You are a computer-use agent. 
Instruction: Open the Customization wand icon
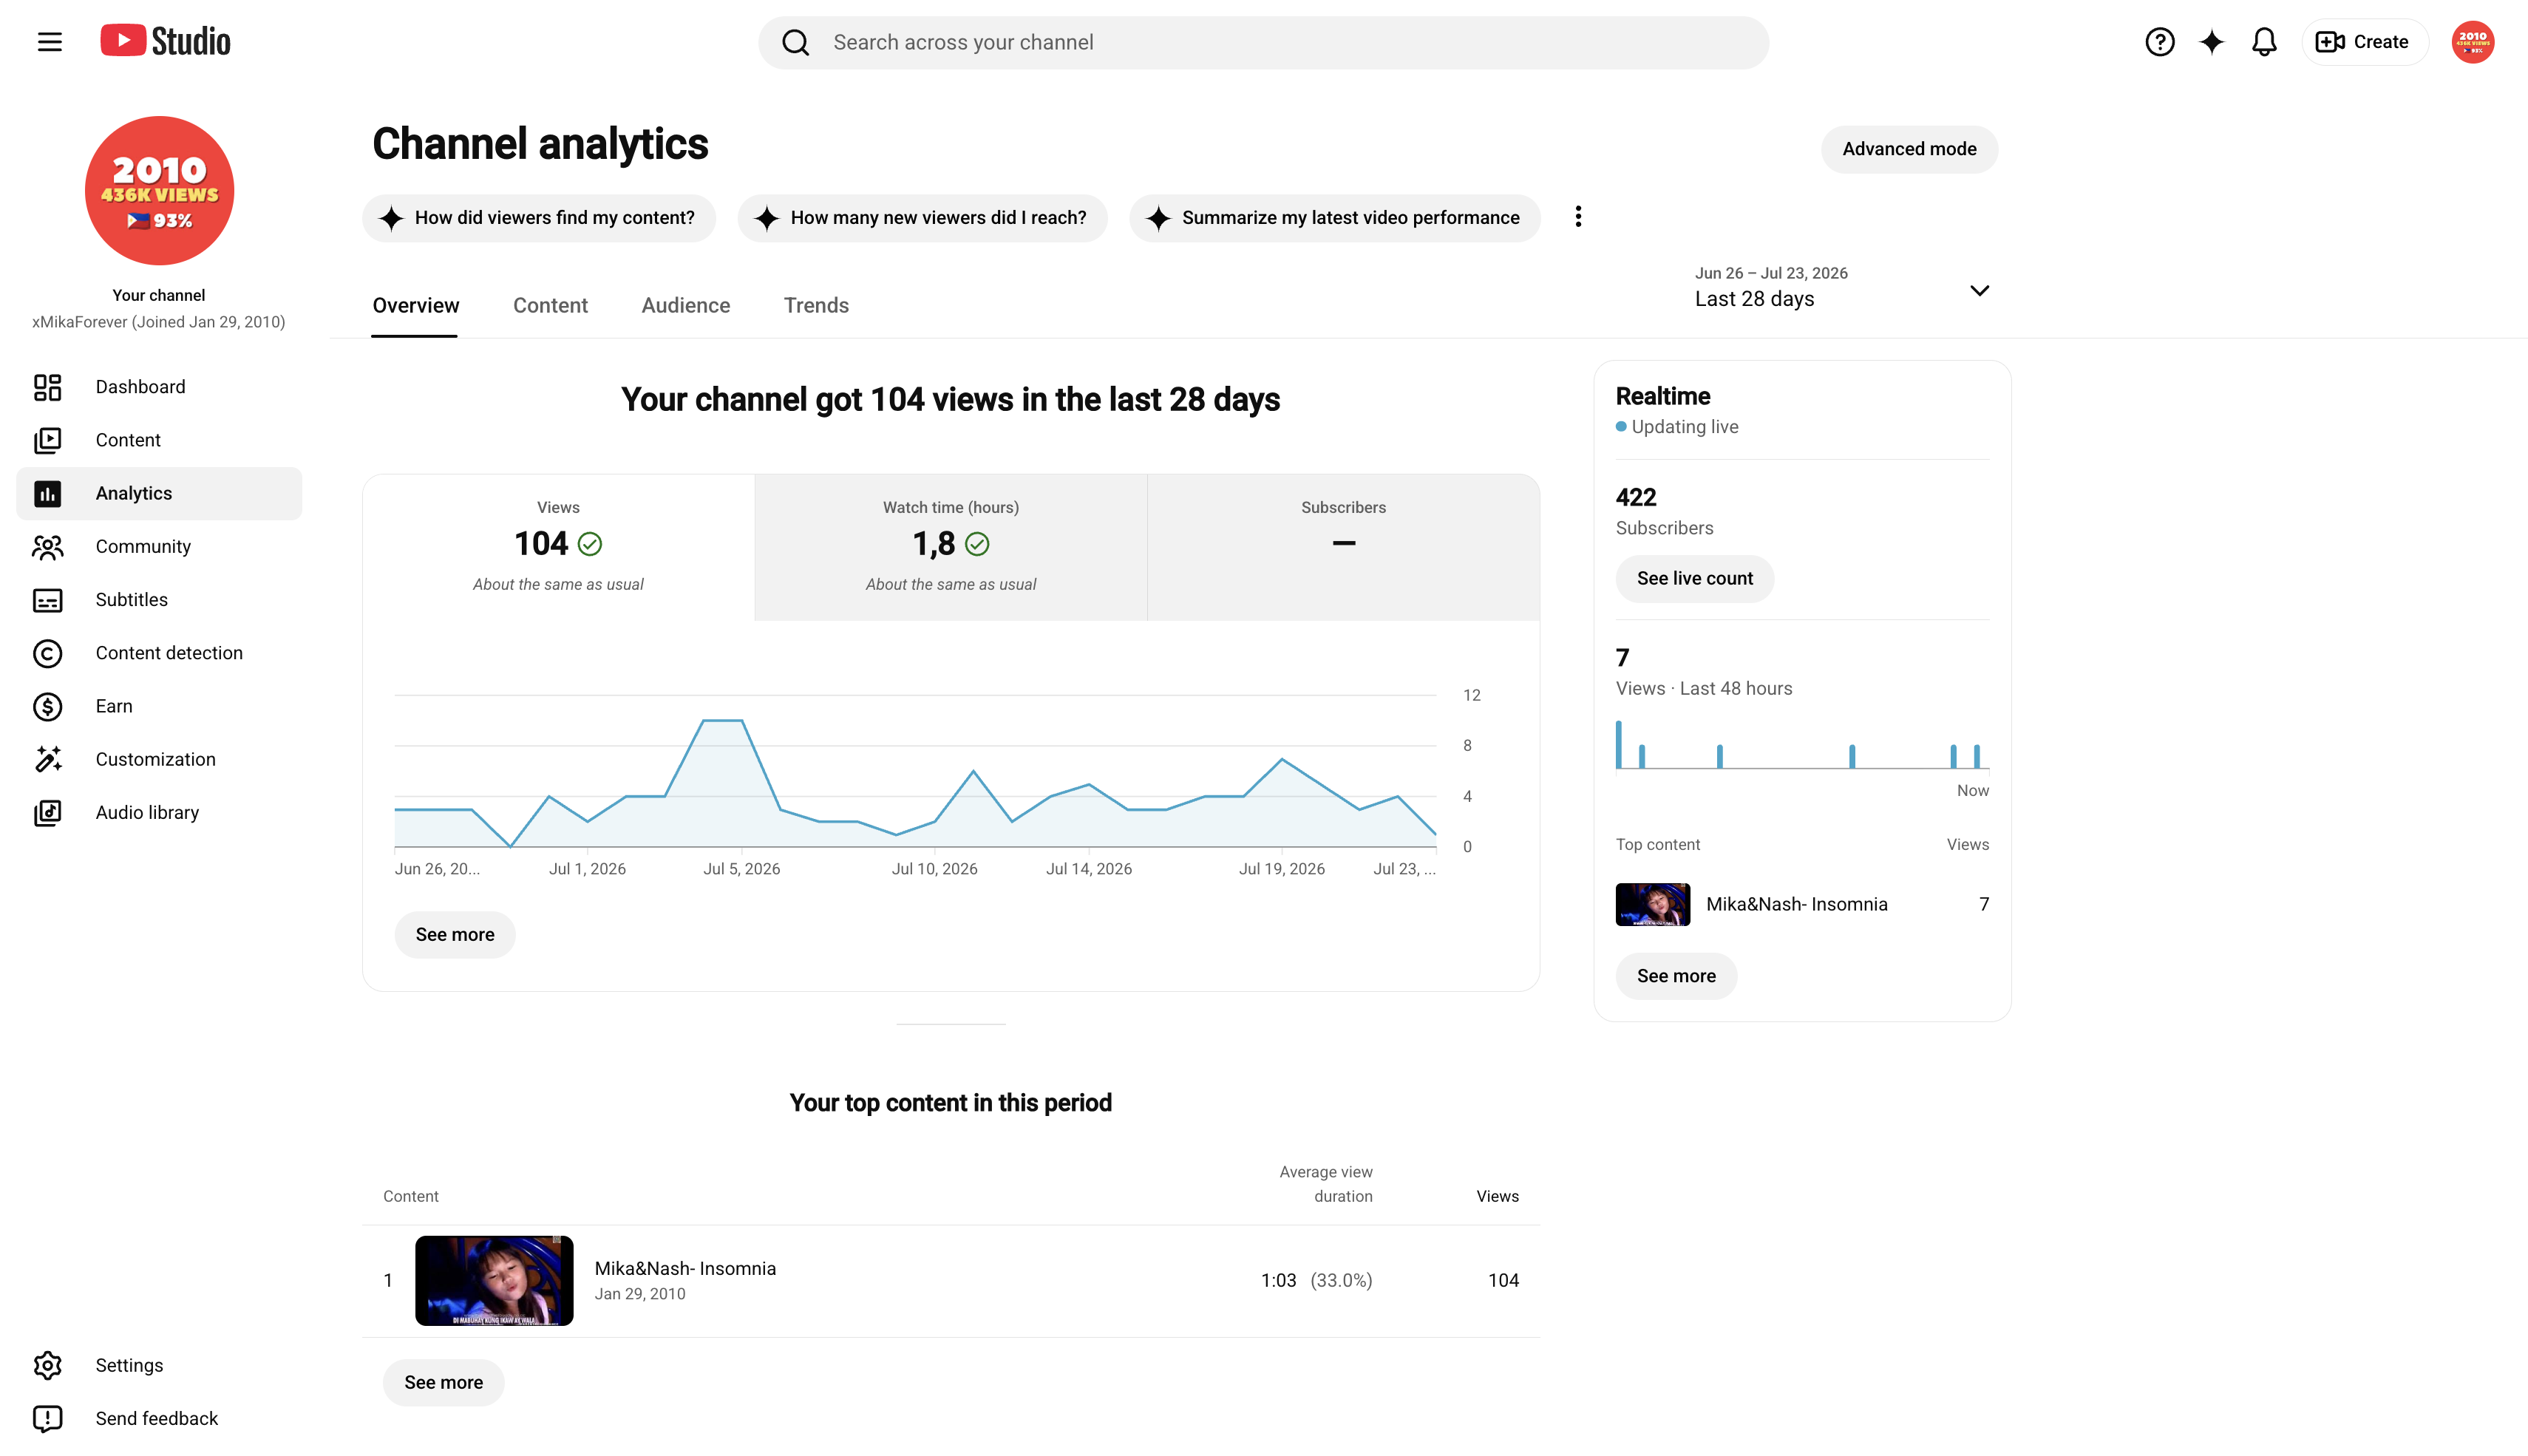point(47,759)
